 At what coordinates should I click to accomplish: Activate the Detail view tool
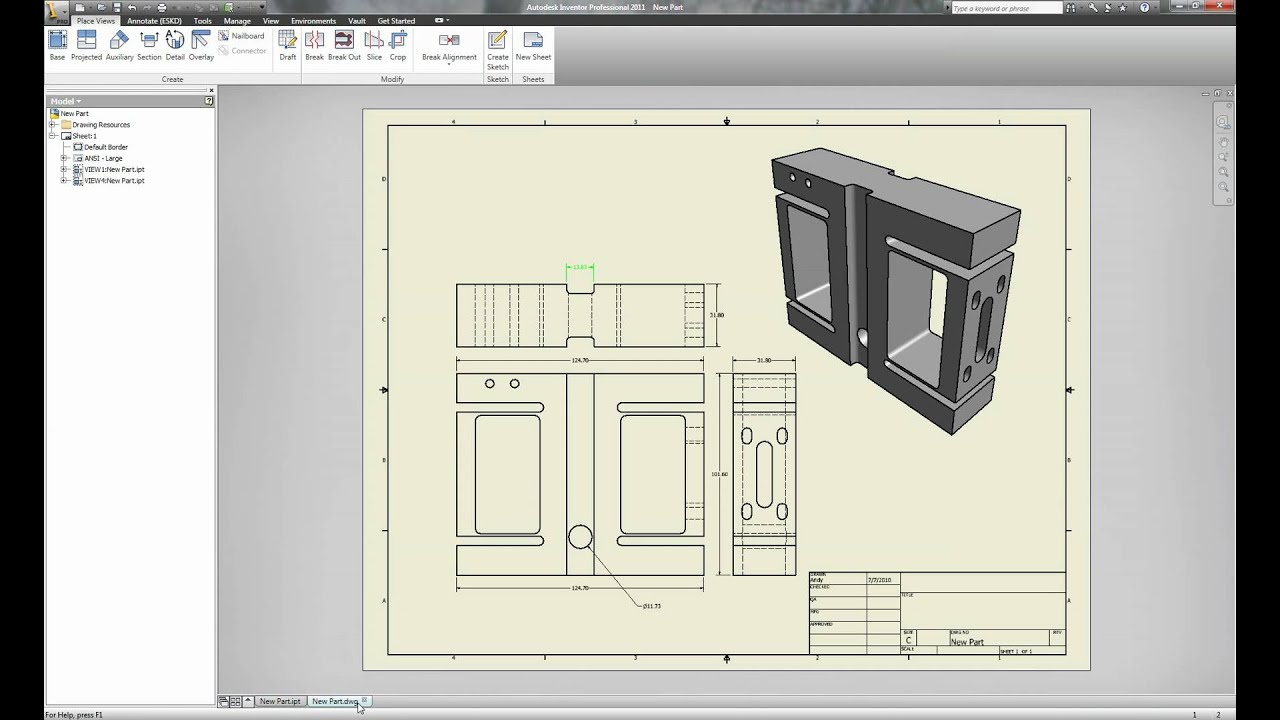pos(175,45)
